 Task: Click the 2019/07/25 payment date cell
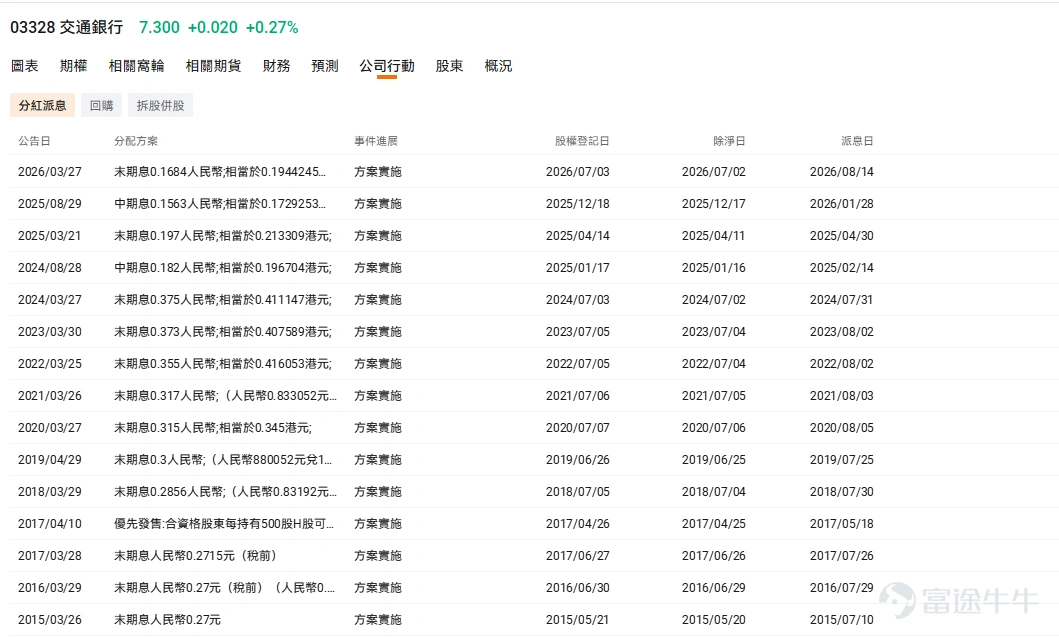click(842, 459)
